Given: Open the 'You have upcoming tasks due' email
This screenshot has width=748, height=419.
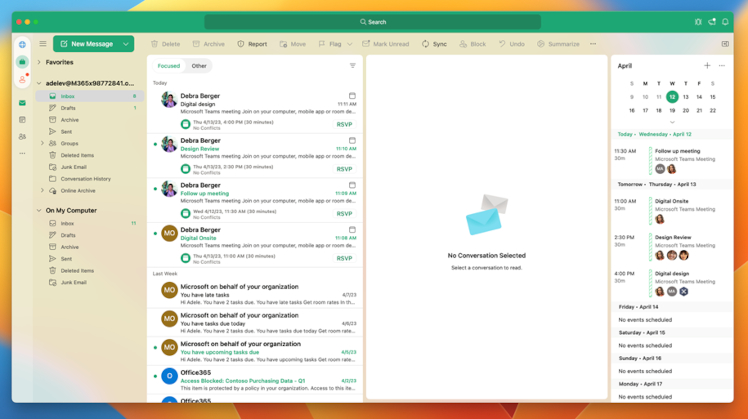Looking at the screenshot, I should pos(255,351).
